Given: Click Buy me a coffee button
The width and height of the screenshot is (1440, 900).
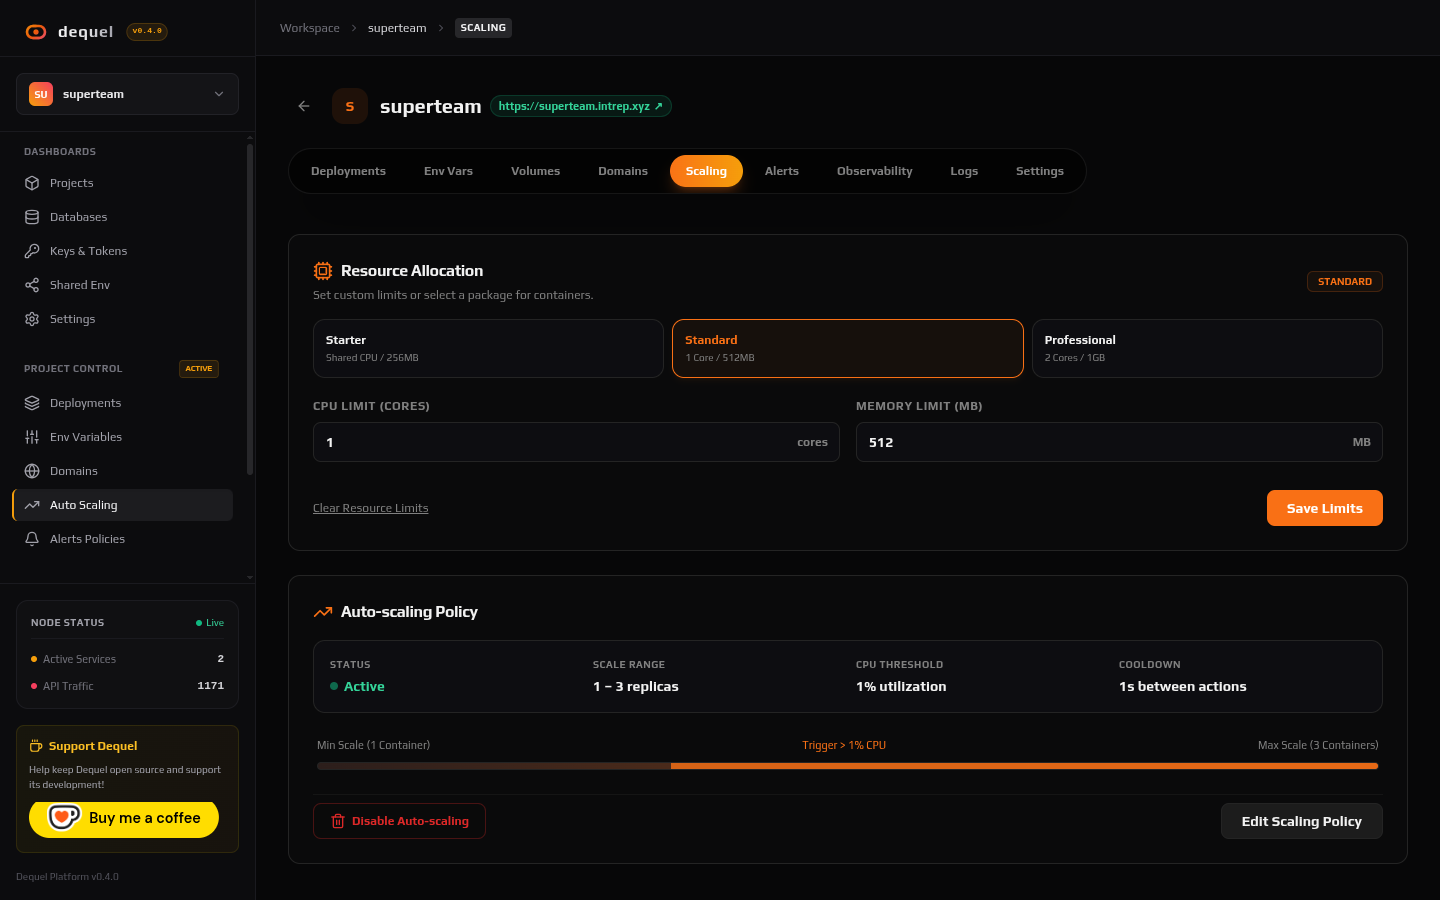Looking at the screenshot, I should [124, 818].
